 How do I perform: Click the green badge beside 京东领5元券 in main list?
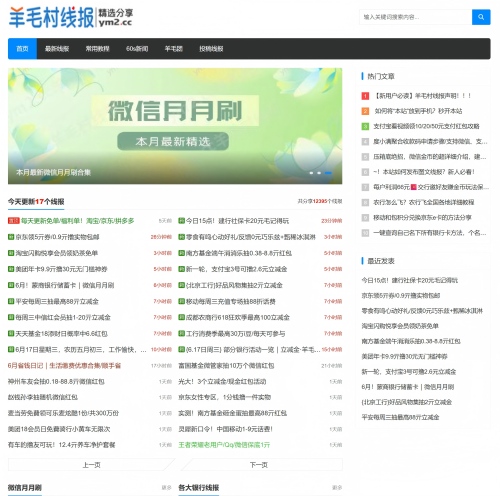click(x=11, y=237)
